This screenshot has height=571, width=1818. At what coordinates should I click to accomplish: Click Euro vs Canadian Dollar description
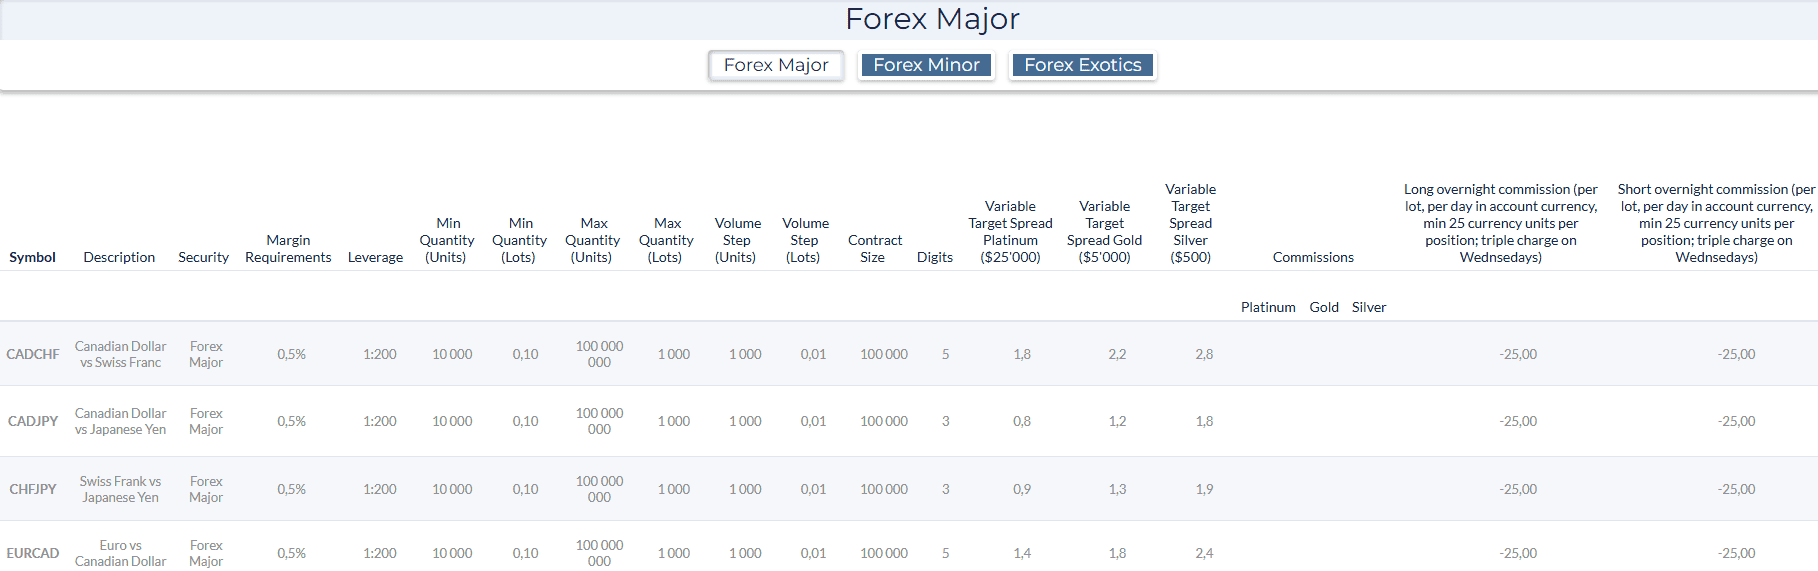[120, 553]
